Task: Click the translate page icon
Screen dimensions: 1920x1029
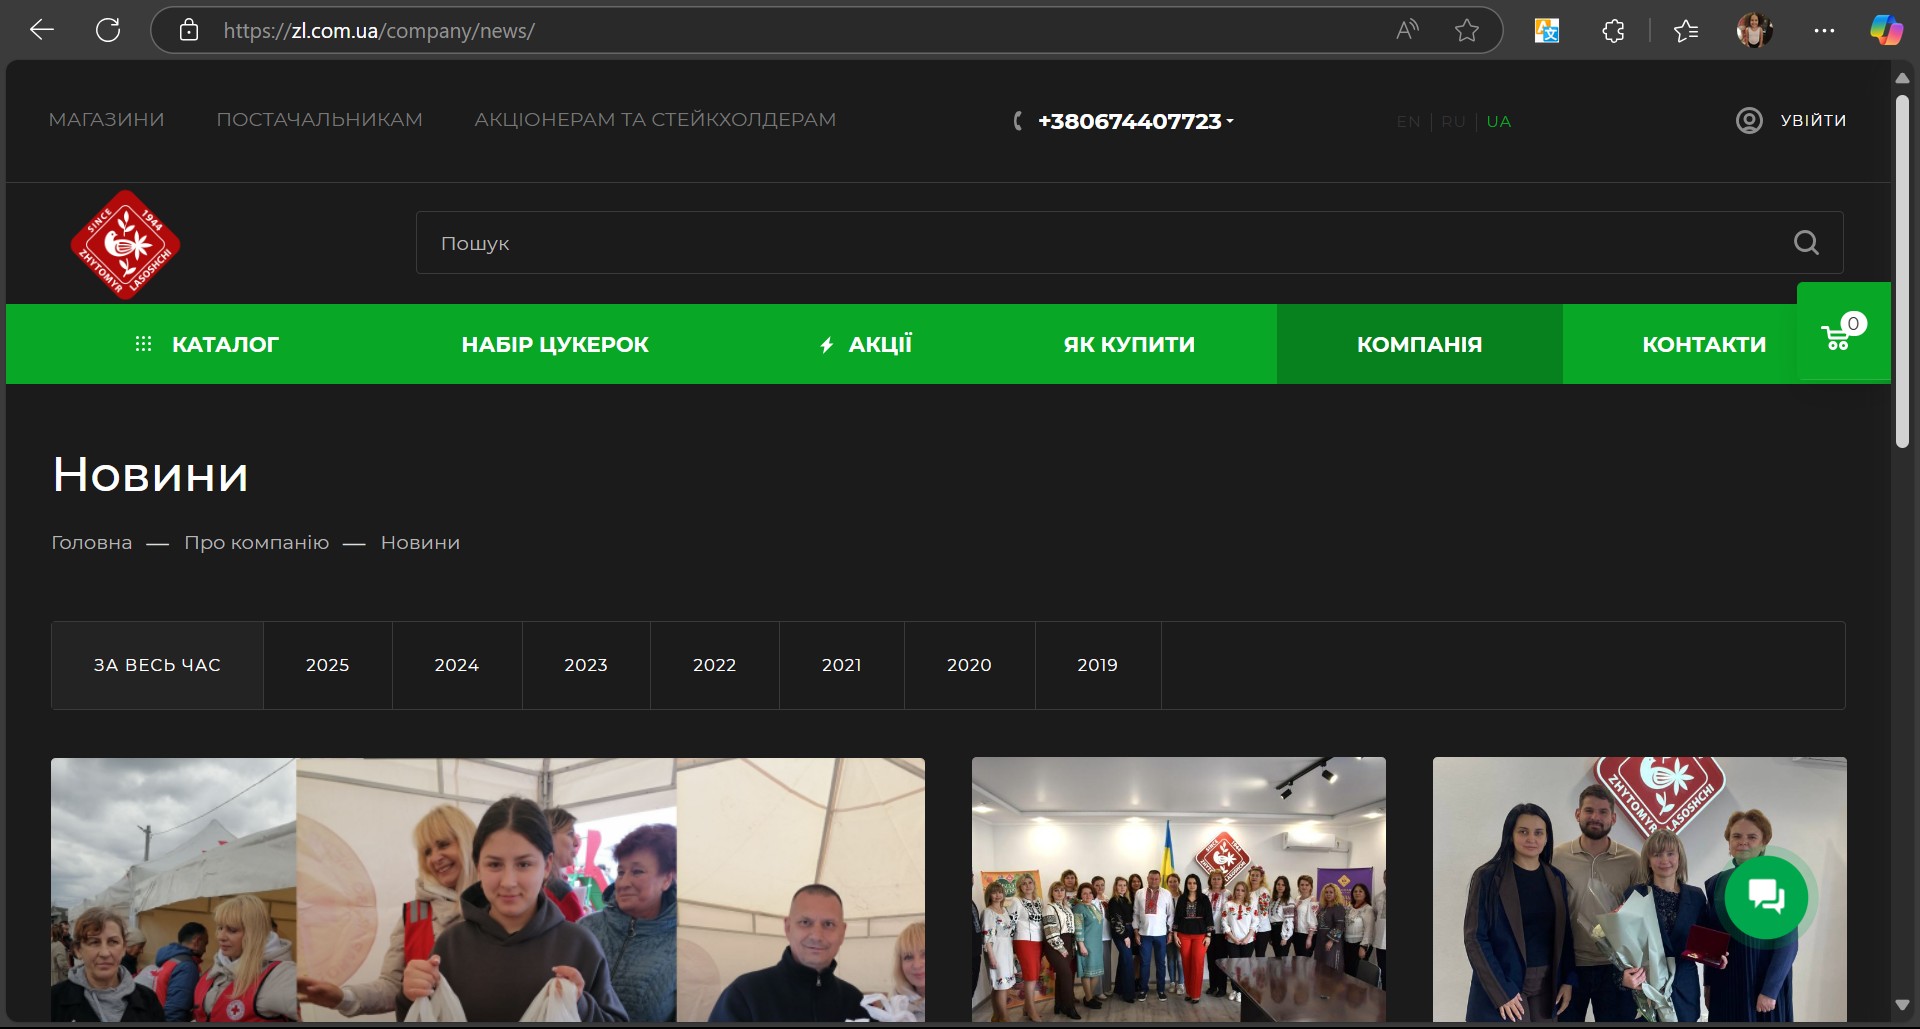Action: 1547,31
